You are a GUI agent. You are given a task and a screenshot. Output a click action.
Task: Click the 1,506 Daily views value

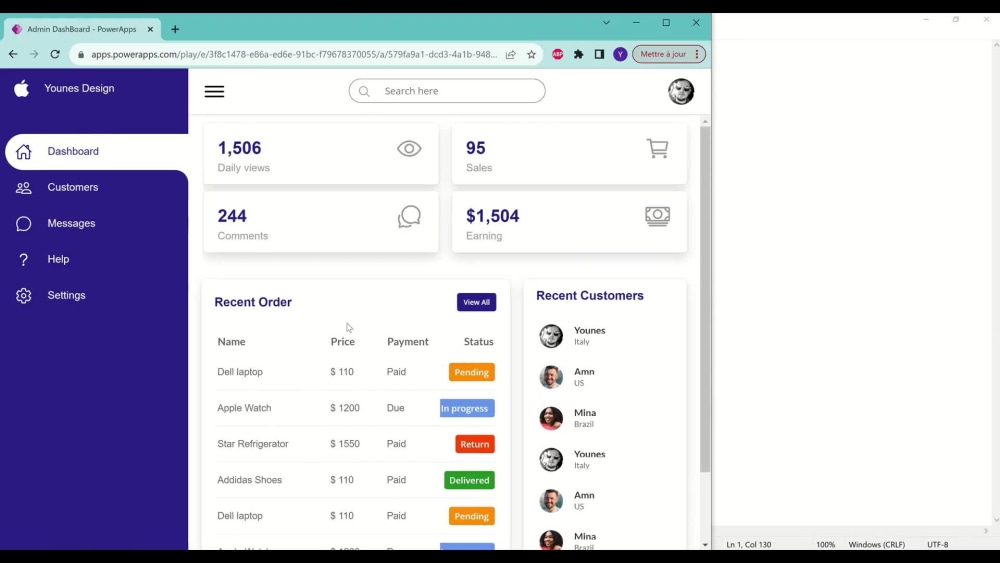tap(239, 149)
